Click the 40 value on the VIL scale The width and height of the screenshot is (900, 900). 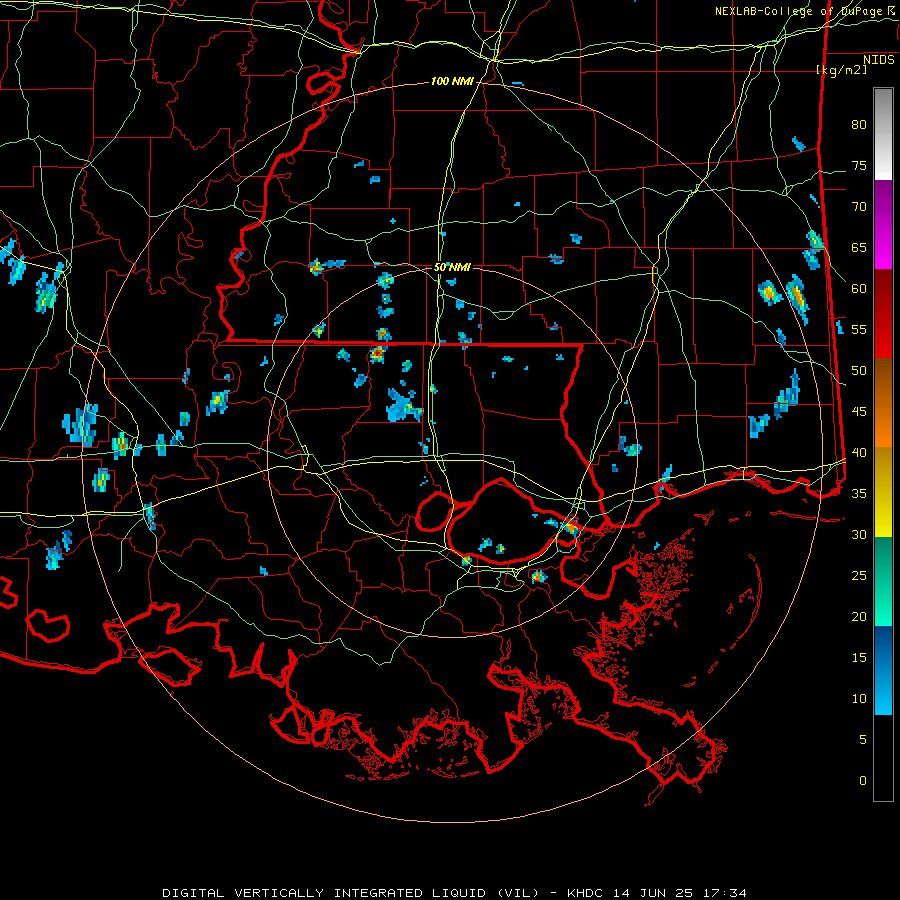(859, 453)
